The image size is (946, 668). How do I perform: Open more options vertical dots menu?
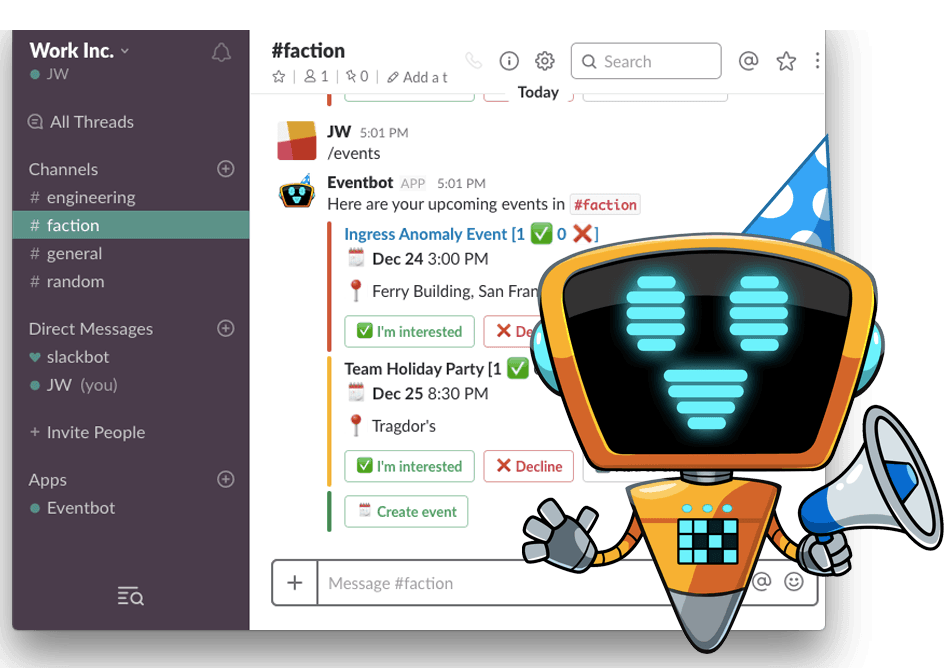click(x=817, y=60)
